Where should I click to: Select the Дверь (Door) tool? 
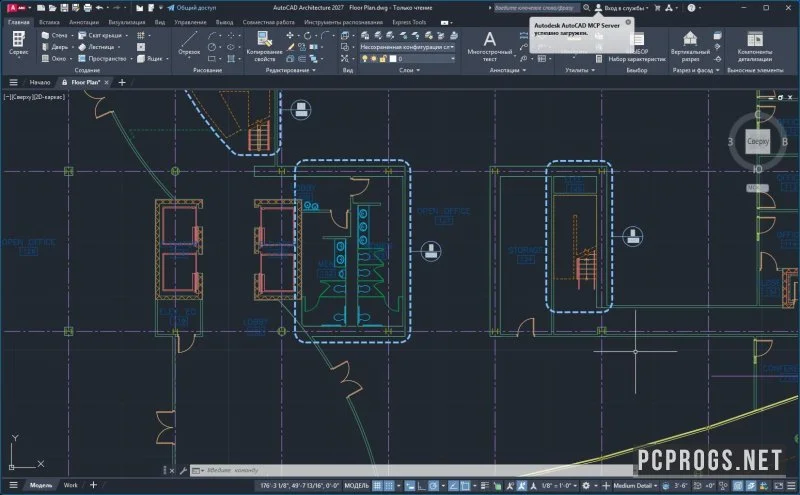[x=55, y=47]
